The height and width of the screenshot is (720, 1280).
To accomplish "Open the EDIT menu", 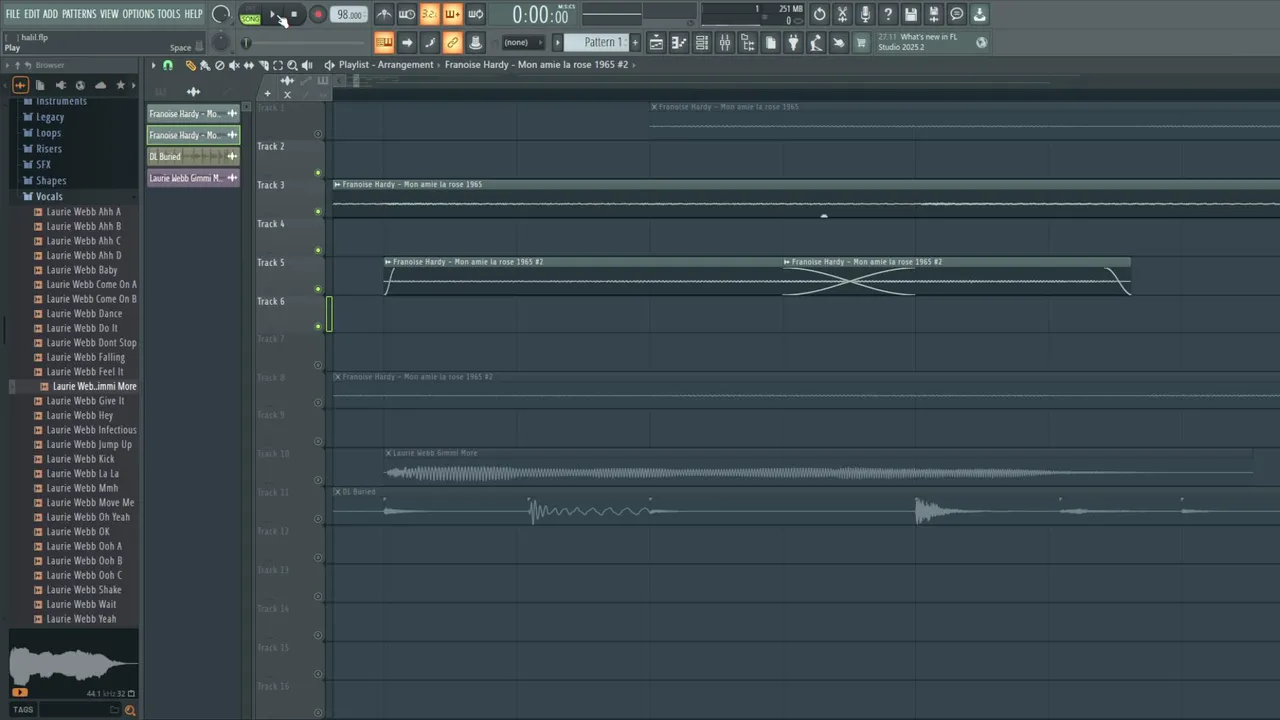I will (x=32, y=14).
